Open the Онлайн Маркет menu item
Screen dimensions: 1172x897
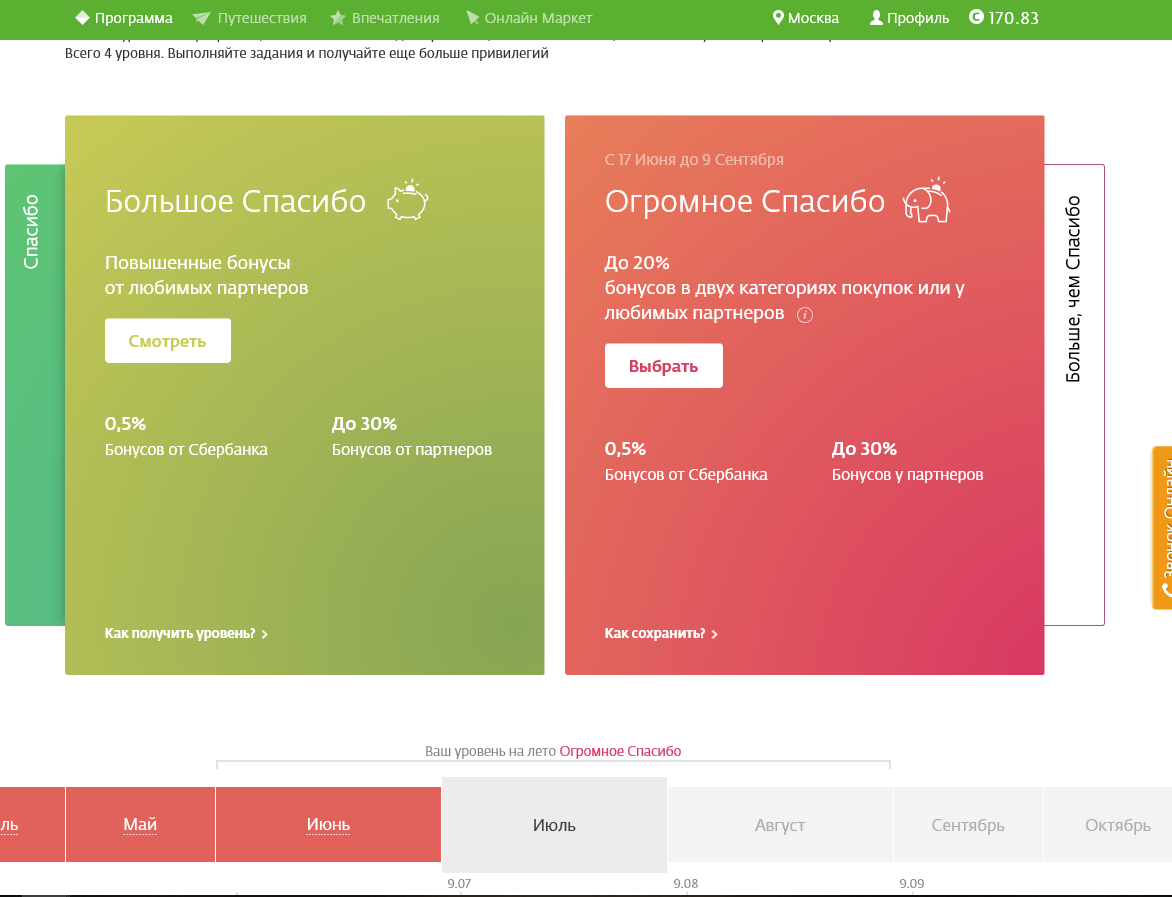click(538, 18)
